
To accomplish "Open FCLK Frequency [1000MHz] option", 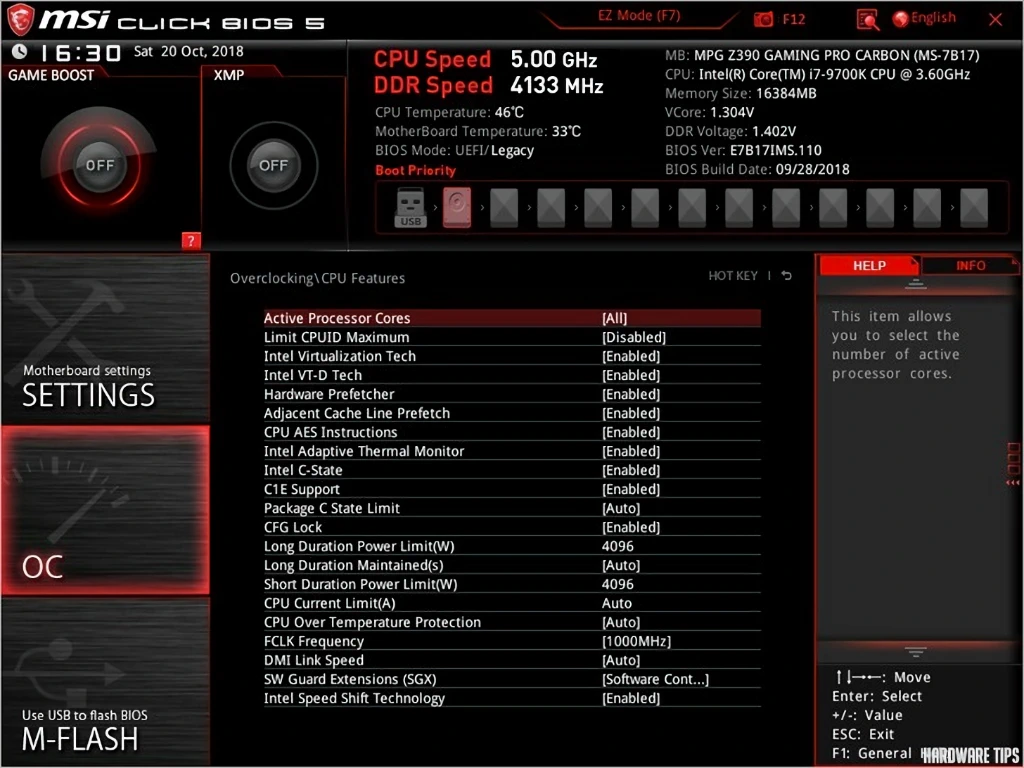I will tap(512, 641).
